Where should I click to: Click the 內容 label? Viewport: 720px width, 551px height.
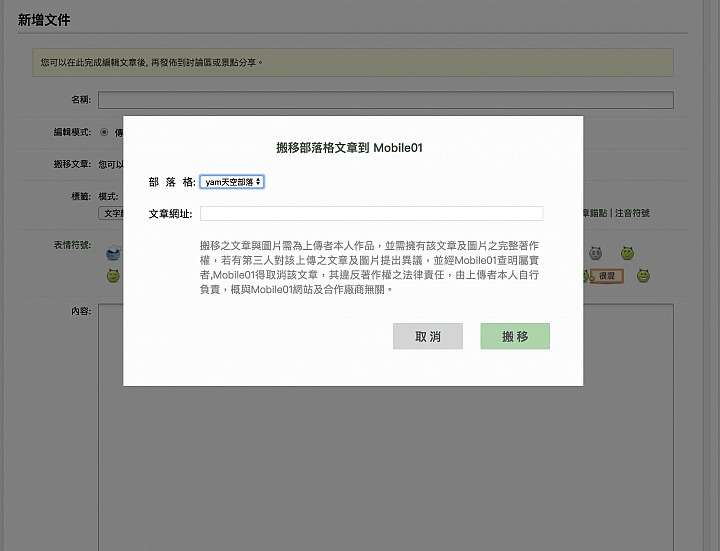click(81, 311)
